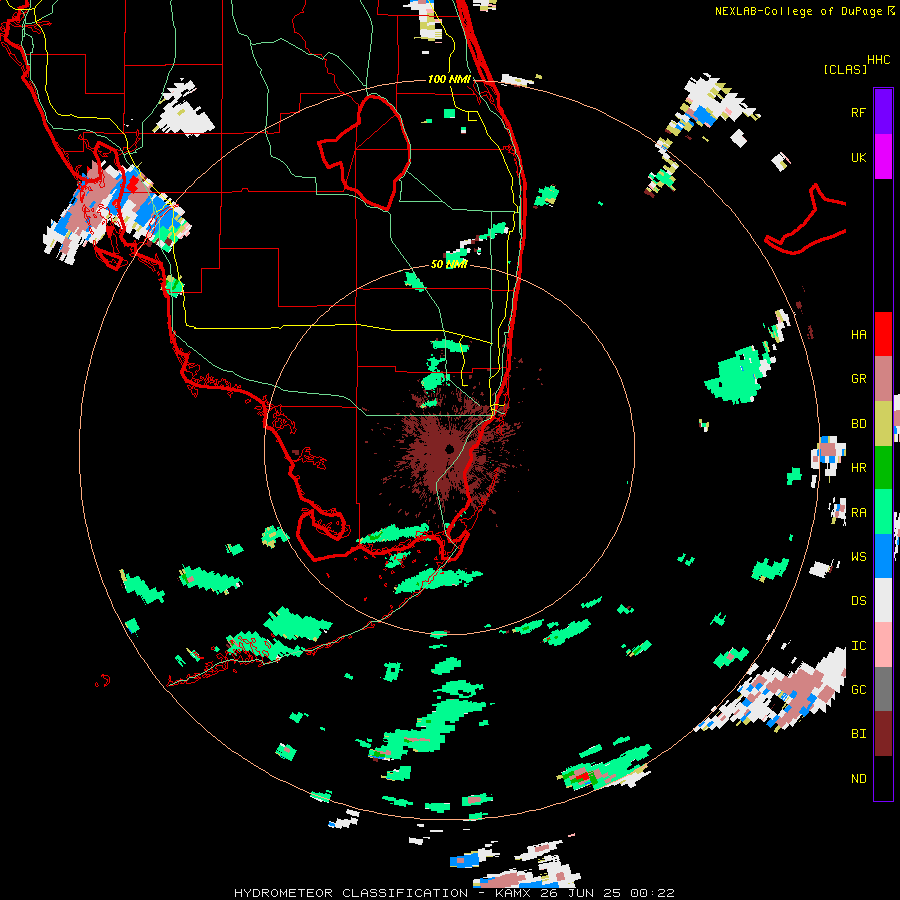This screenshot has height=900, width=900.
Task: Click the IC legend label
Action: [858, 646]
